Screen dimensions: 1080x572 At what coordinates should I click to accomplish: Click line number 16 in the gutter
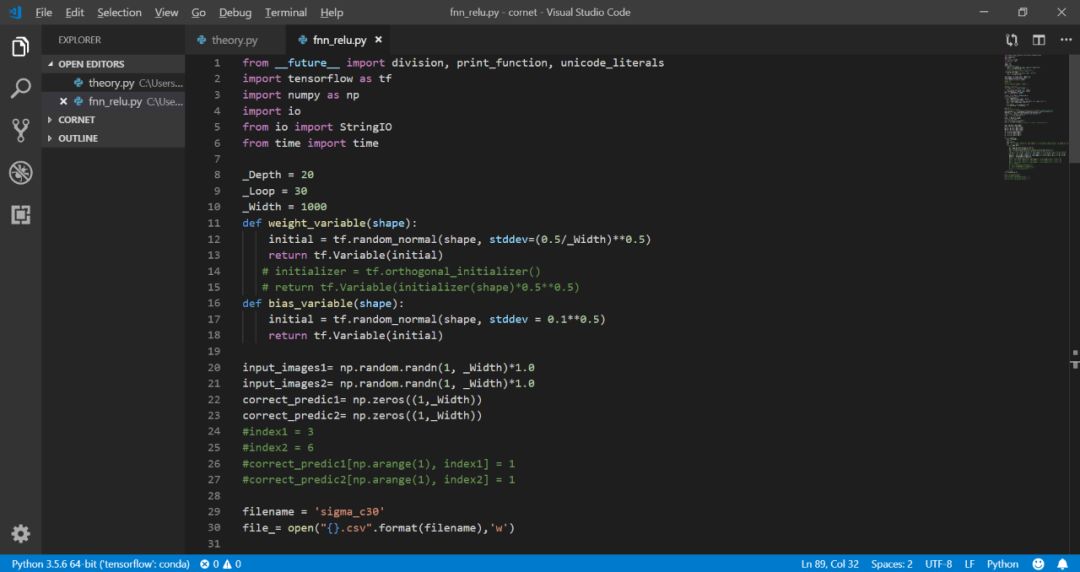[214, 303]
